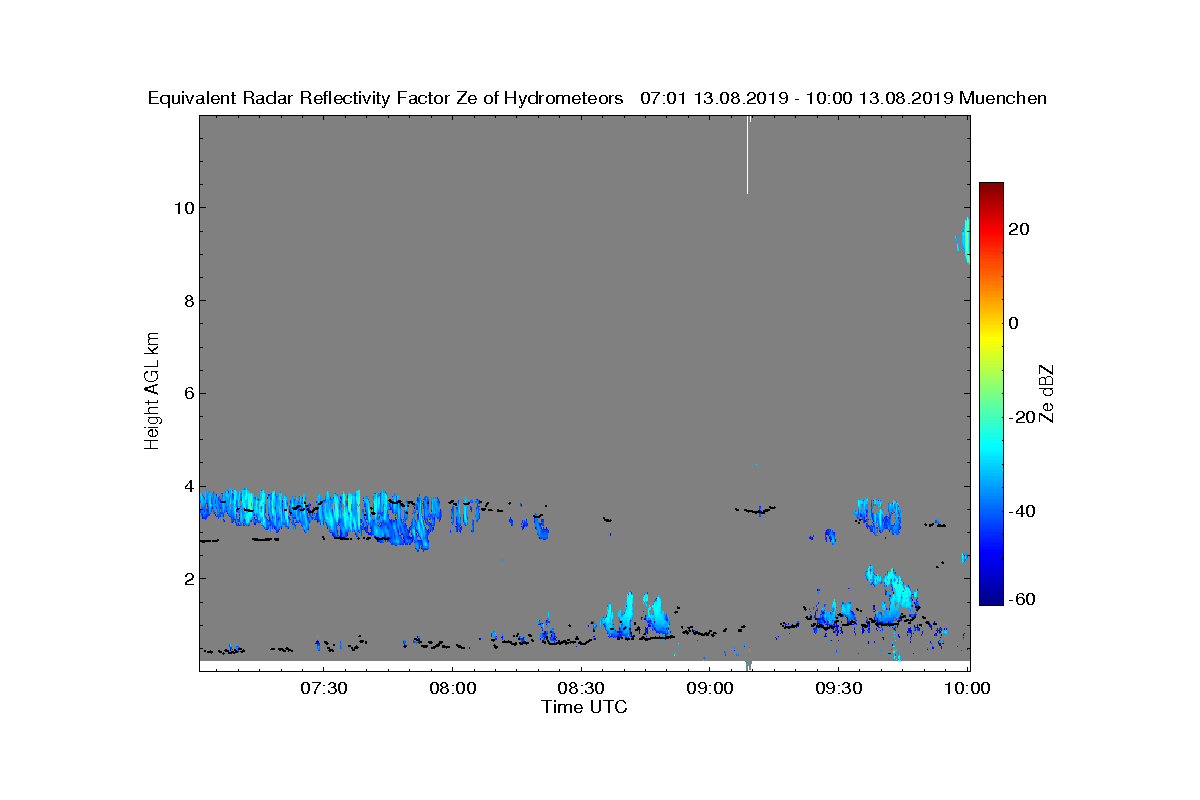
Task: Click the 10:00 time axis label
Action: point(967,688)
